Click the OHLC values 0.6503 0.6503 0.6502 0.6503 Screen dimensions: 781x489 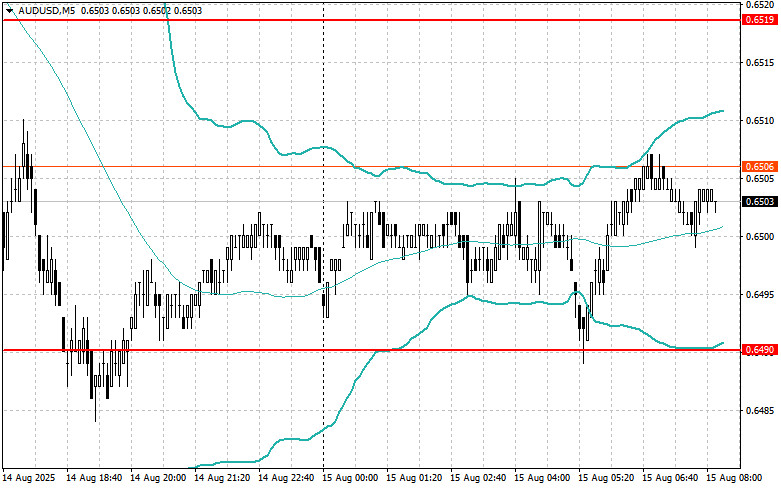pyautogui.click(x=141, y=10)
